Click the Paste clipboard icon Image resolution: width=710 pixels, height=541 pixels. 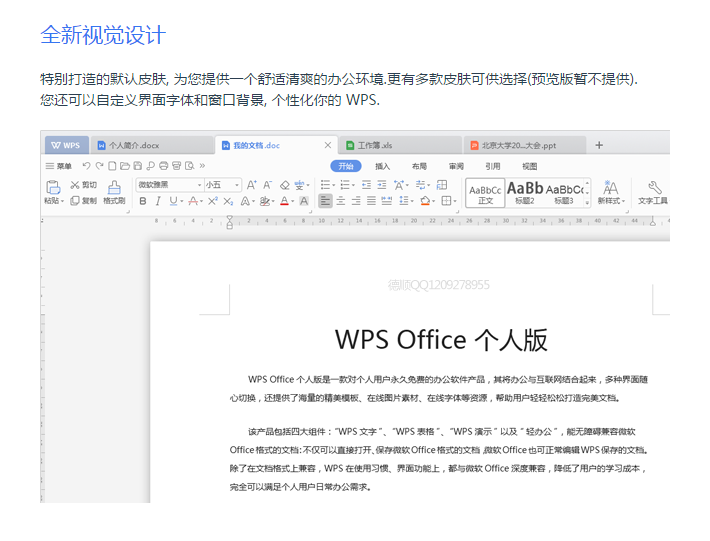(x=53, y=187)
